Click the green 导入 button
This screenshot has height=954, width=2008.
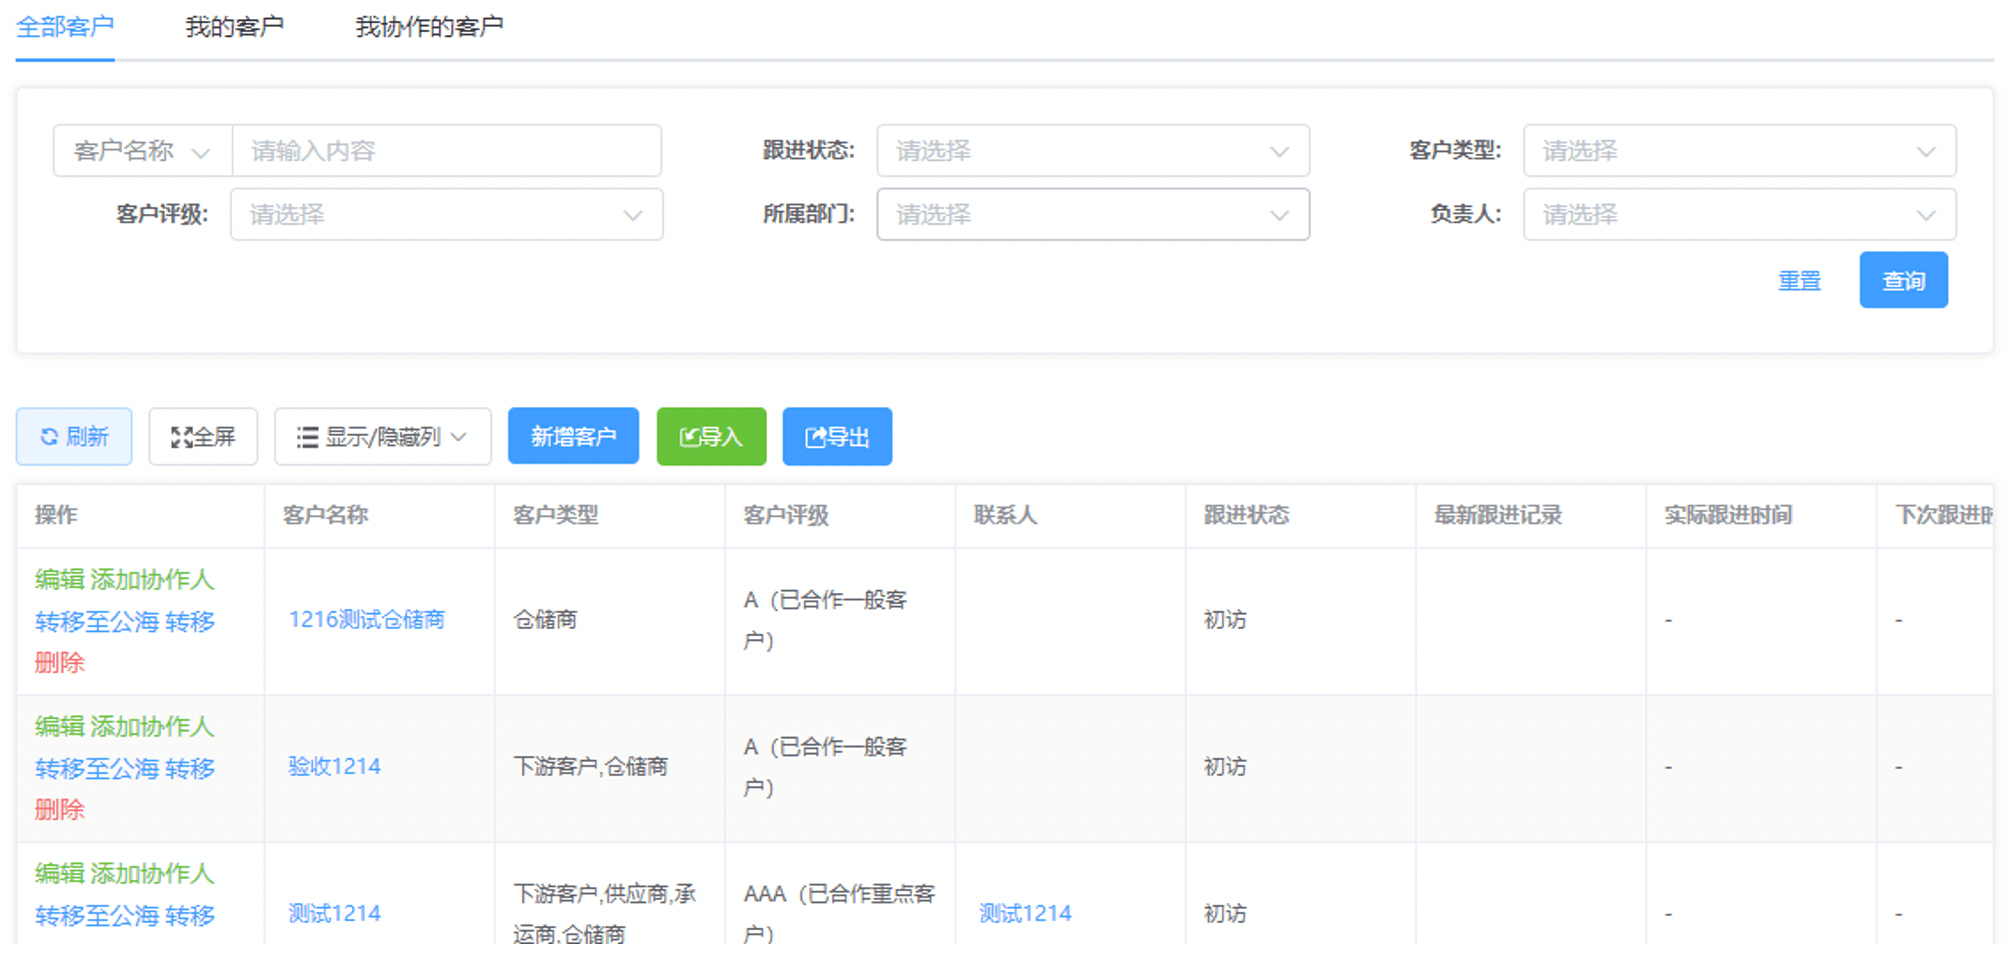point(711,437)
